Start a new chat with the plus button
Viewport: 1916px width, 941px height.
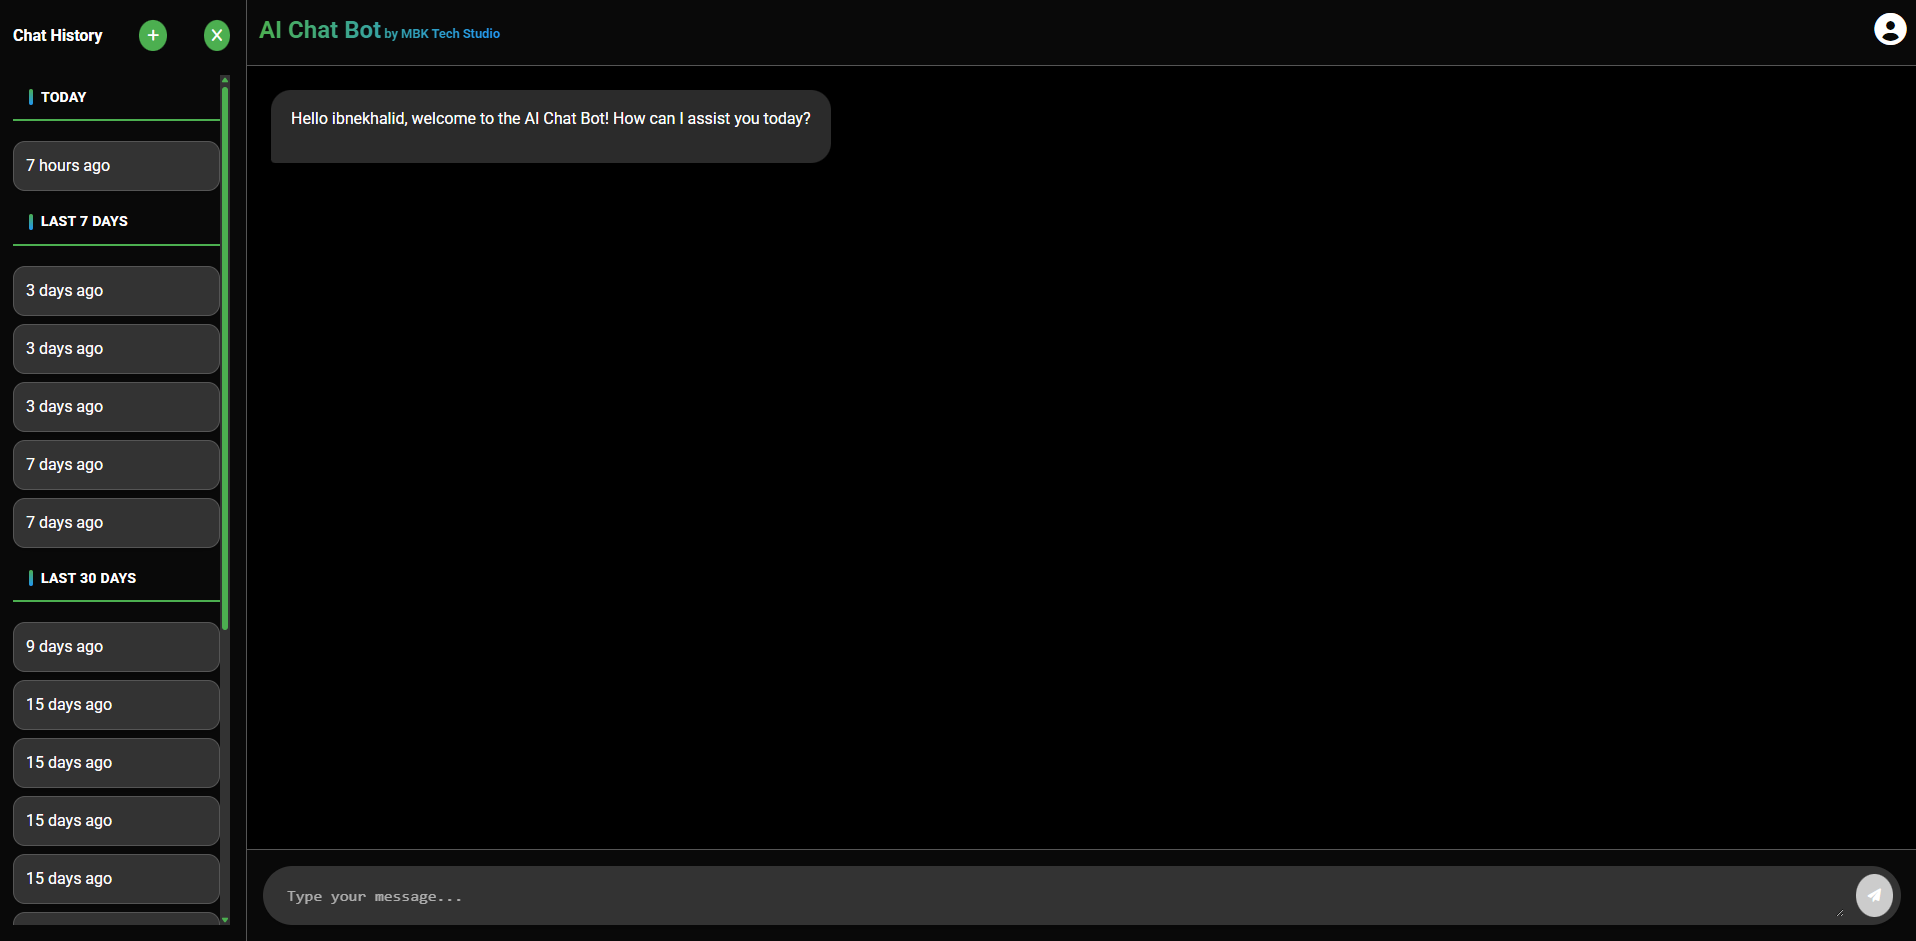(153, 36)
